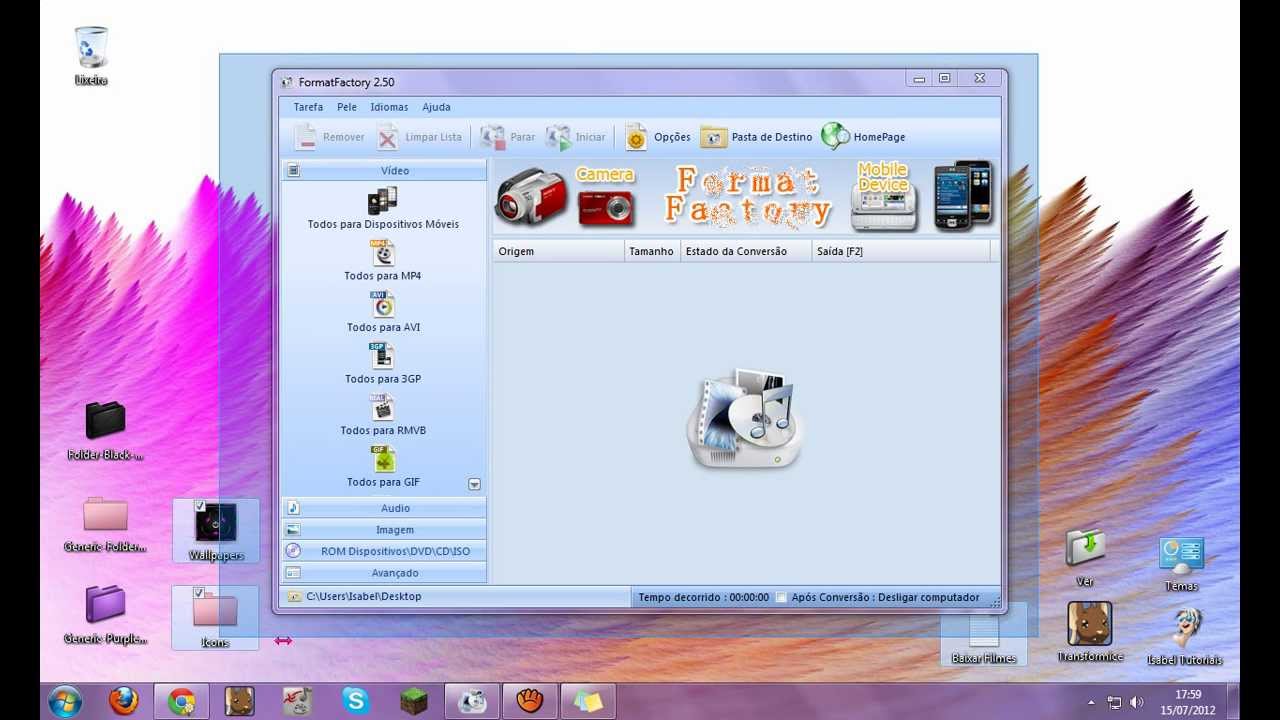Launch Firefox from the taskbar
The image size is (1280, 720).
coord(124,701)
